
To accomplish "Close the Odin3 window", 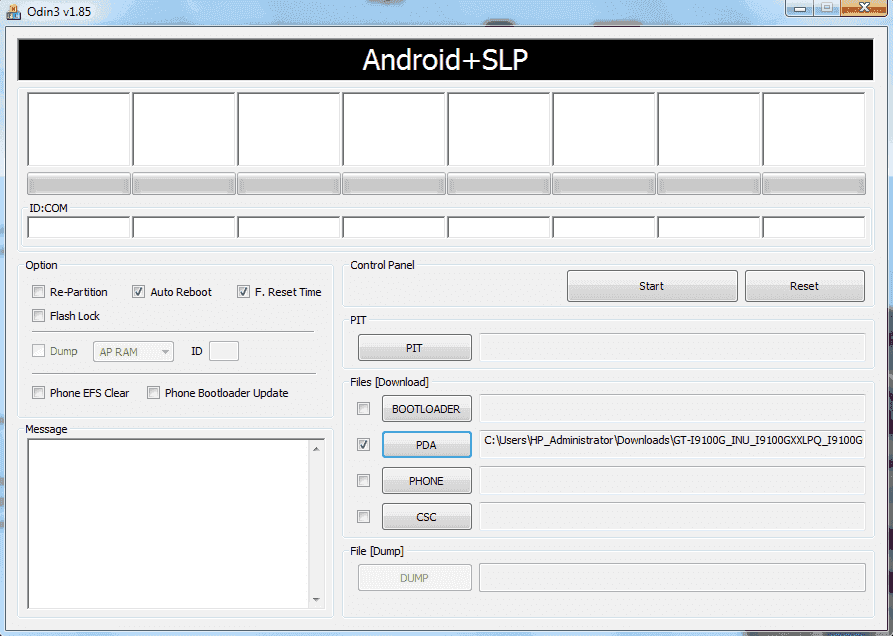I will click(x=865, y=8).
